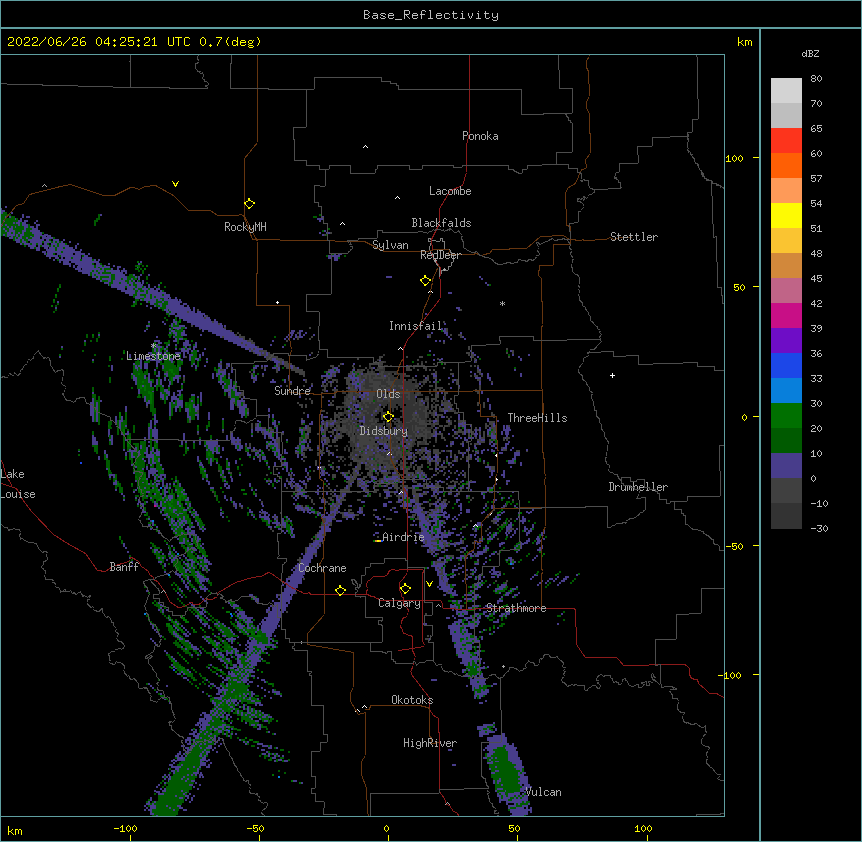Click the yellow marker south of Cochrane
Viewport: 862px width, 842px height.
click(340, 590)
